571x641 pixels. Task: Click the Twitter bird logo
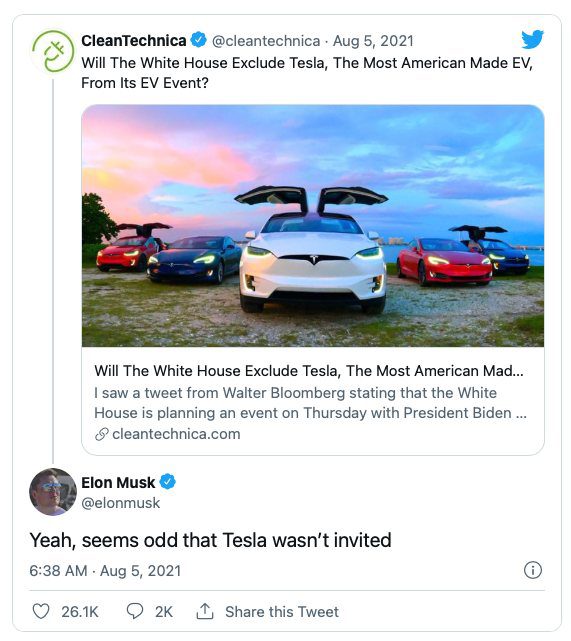pos(532,40)
